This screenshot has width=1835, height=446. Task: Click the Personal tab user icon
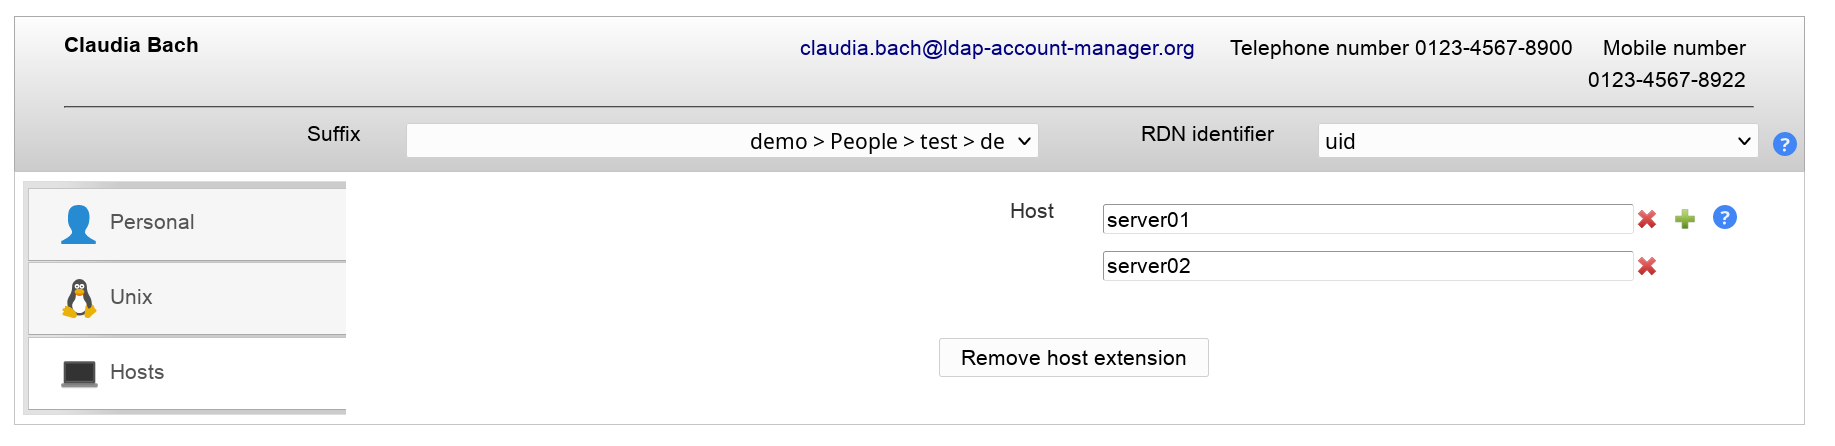coord(78,224)
